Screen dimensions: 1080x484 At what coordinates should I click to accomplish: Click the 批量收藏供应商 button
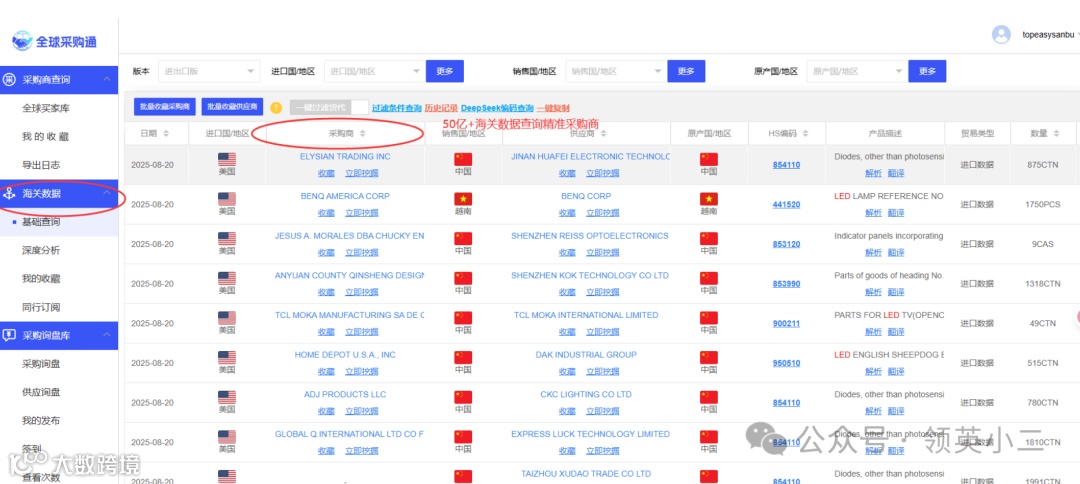pyautogui.click(x=232, y=107)
